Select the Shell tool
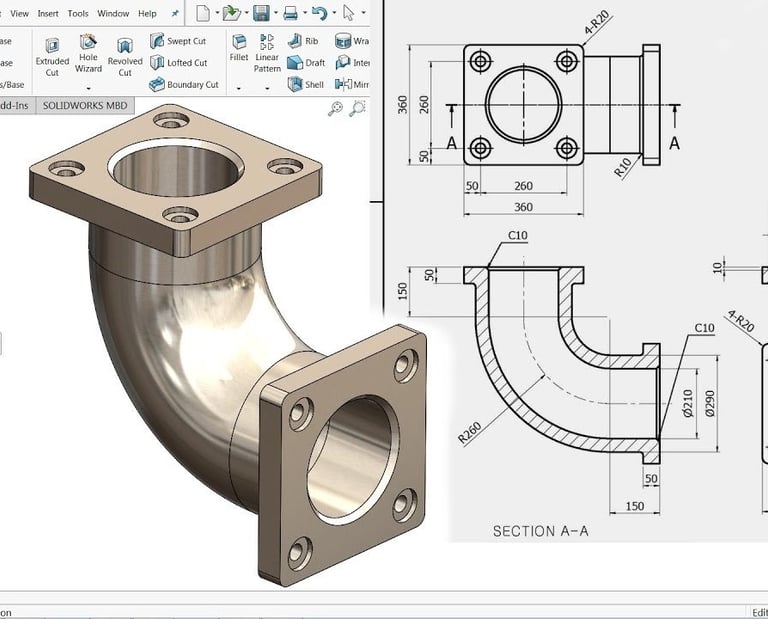768x619 pixels. [306, 84]
